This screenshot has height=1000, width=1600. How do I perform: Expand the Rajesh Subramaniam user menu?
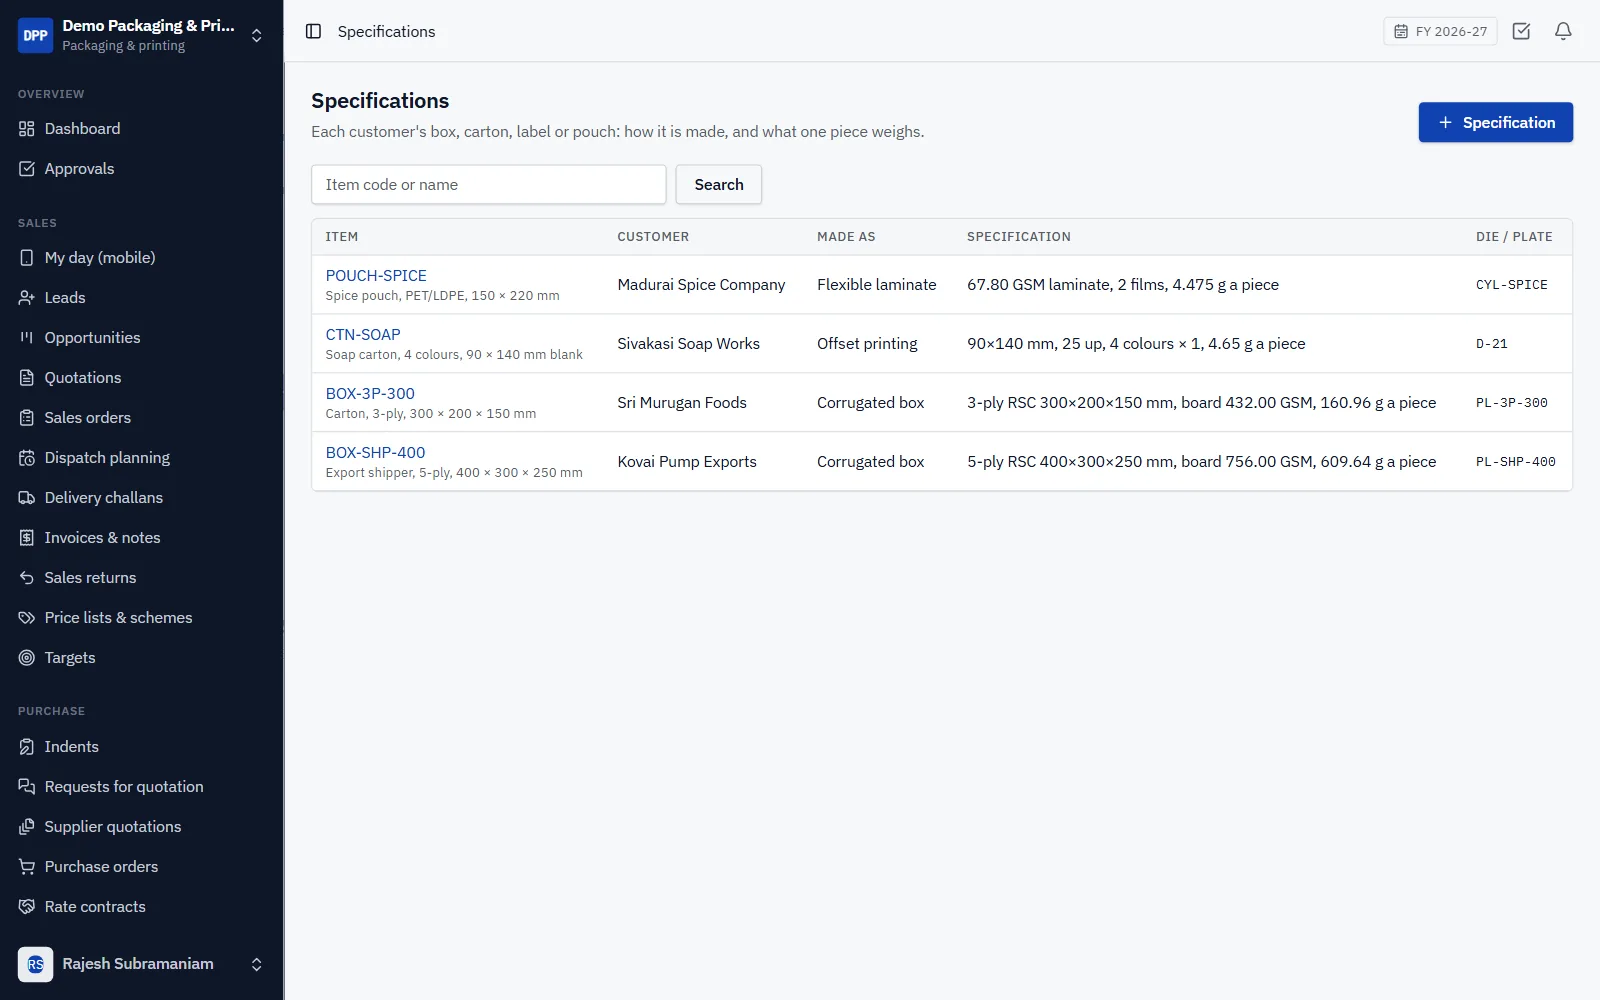point(256,964)
